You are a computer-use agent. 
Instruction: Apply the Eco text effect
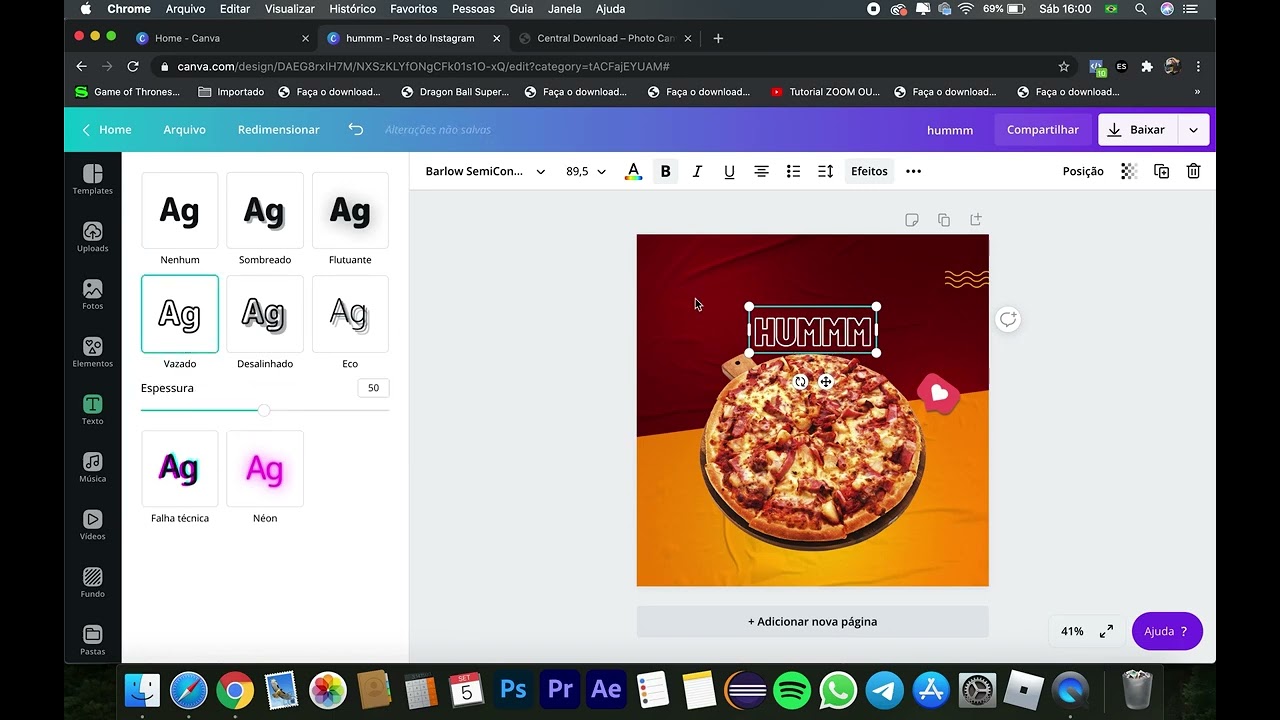click(x=350, y=314)
